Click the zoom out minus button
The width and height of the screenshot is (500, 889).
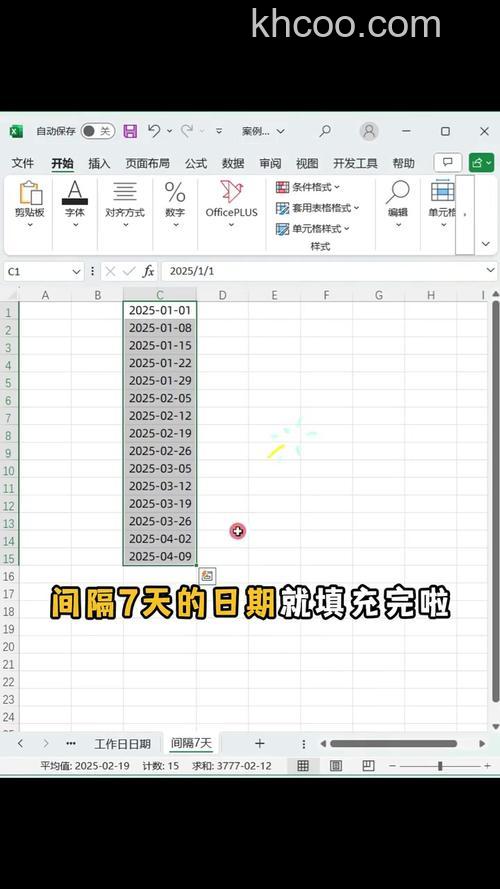point(392,766)
